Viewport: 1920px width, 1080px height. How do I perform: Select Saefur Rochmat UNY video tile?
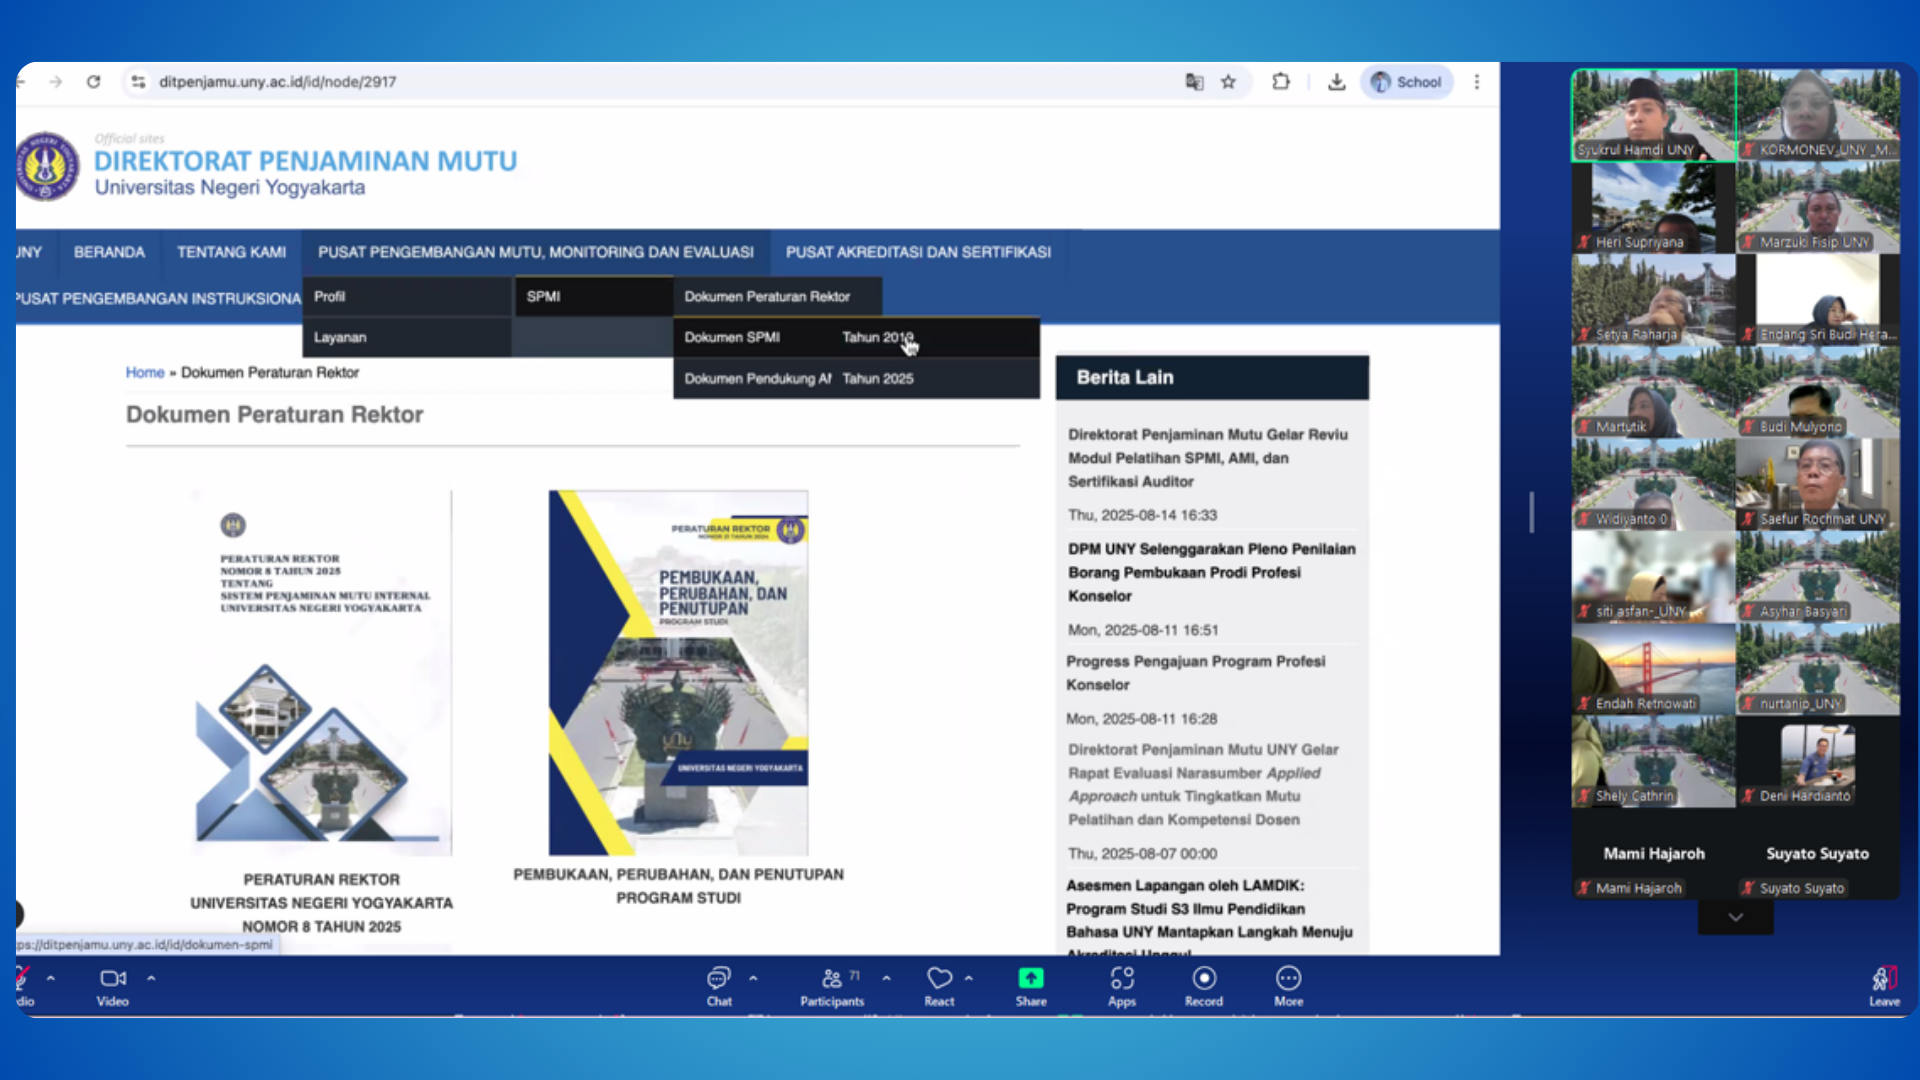(x=1818, y=484)
